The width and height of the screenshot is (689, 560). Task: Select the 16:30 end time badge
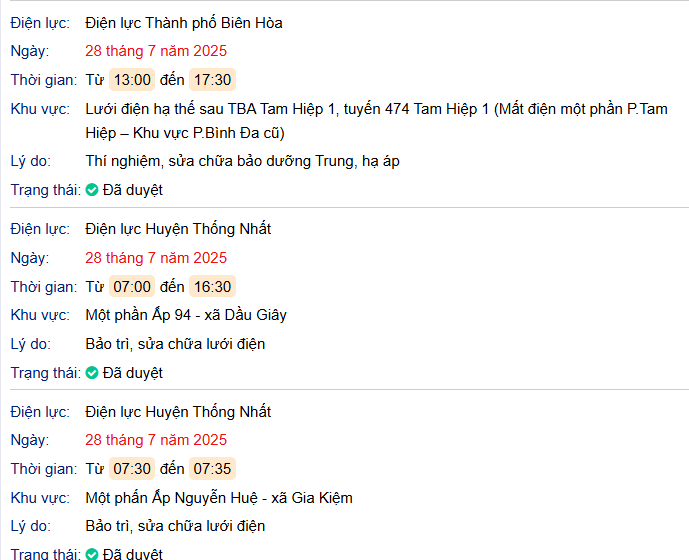(212, 287)
